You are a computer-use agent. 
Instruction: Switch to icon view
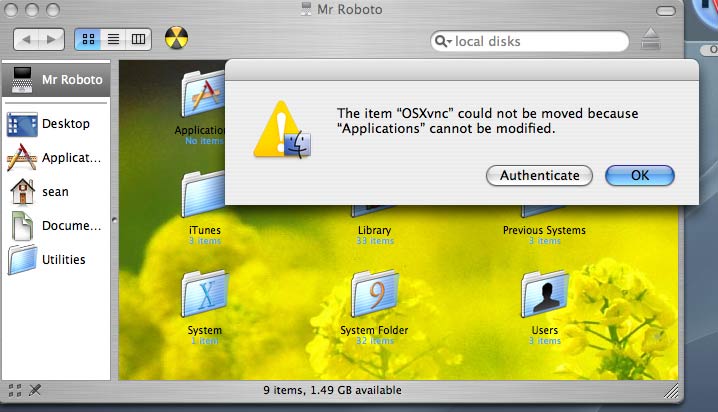click(88, 39)
